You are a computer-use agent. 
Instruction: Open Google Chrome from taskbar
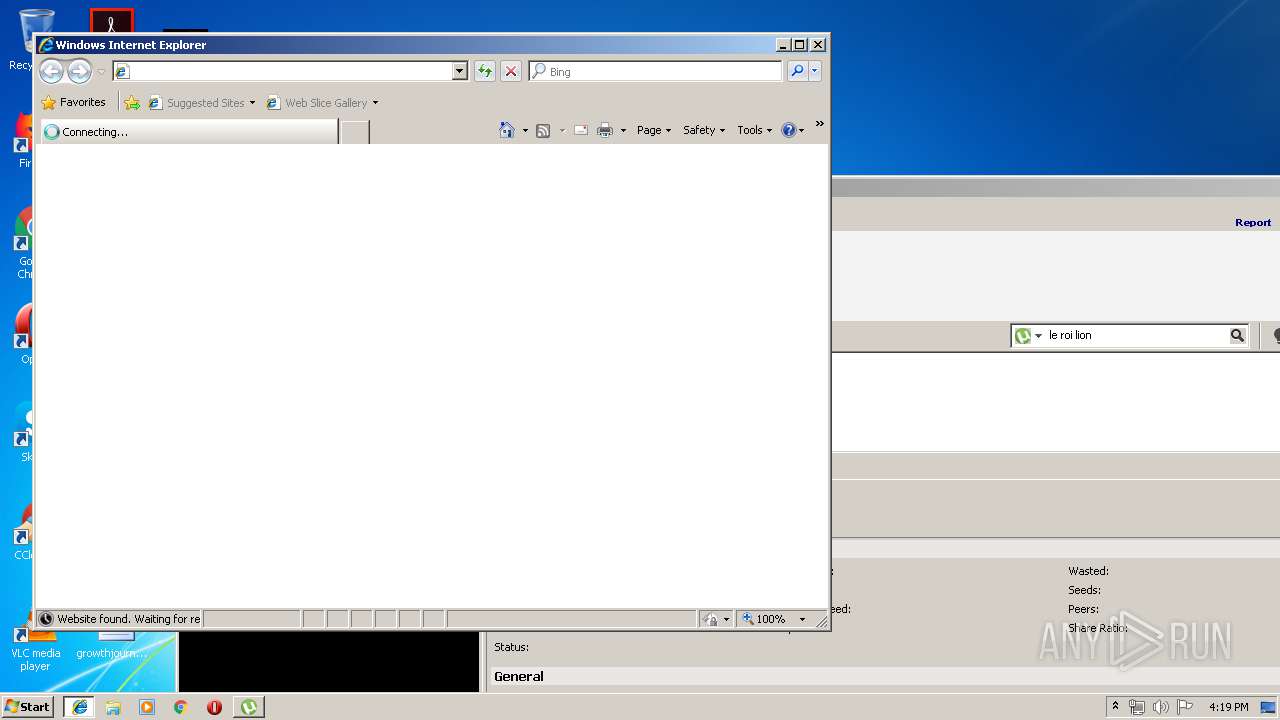click(181, 707)
